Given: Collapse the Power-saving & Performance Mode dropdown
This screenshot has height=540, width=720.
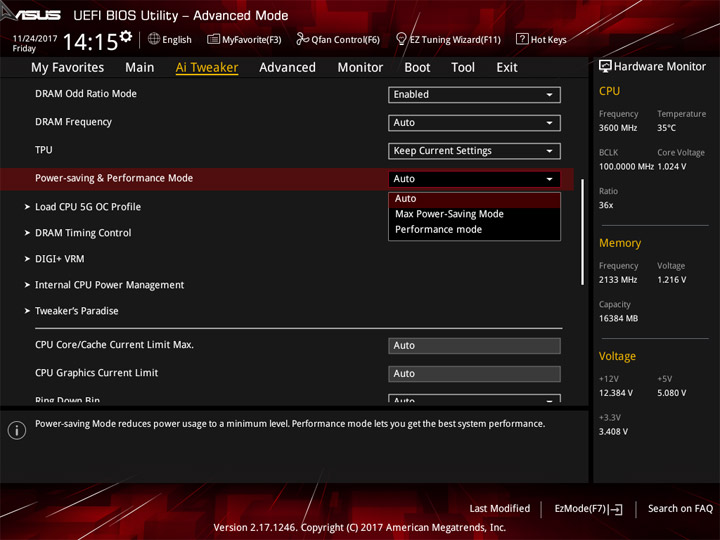Looking at the screenshot, I should tap(474, 179).
